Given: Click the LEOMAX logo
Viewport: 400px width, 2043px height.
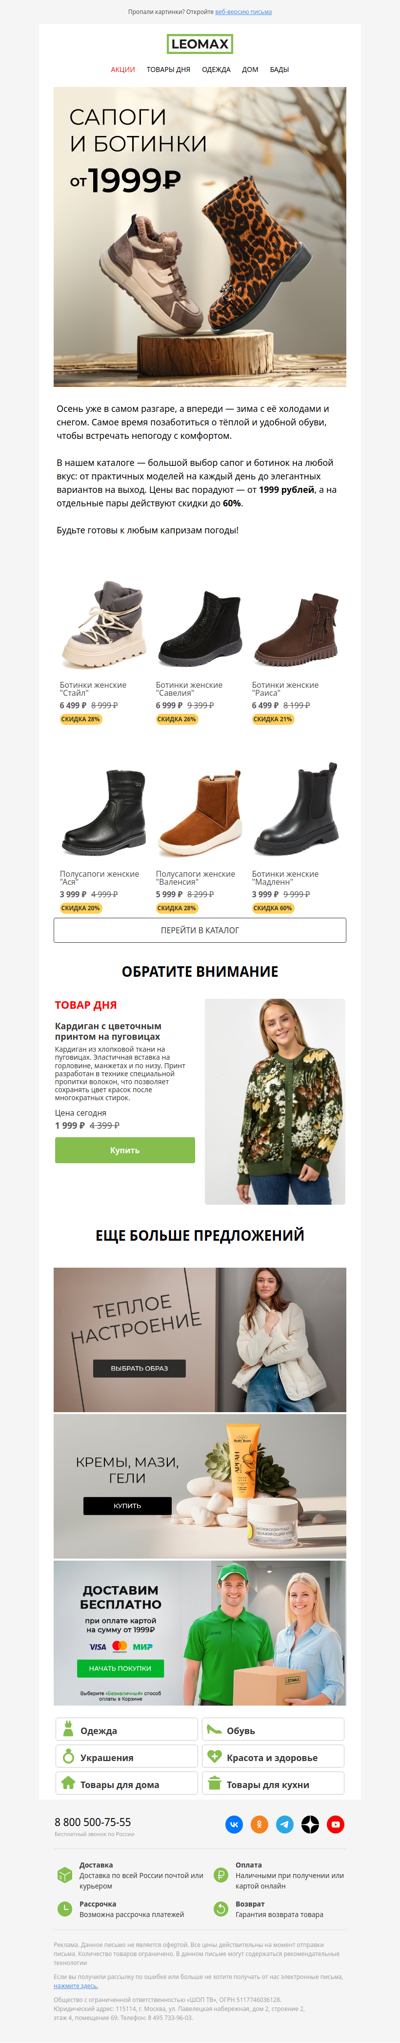Looking at the screenshot, I should pyautogui.click(x=200, y=44).
